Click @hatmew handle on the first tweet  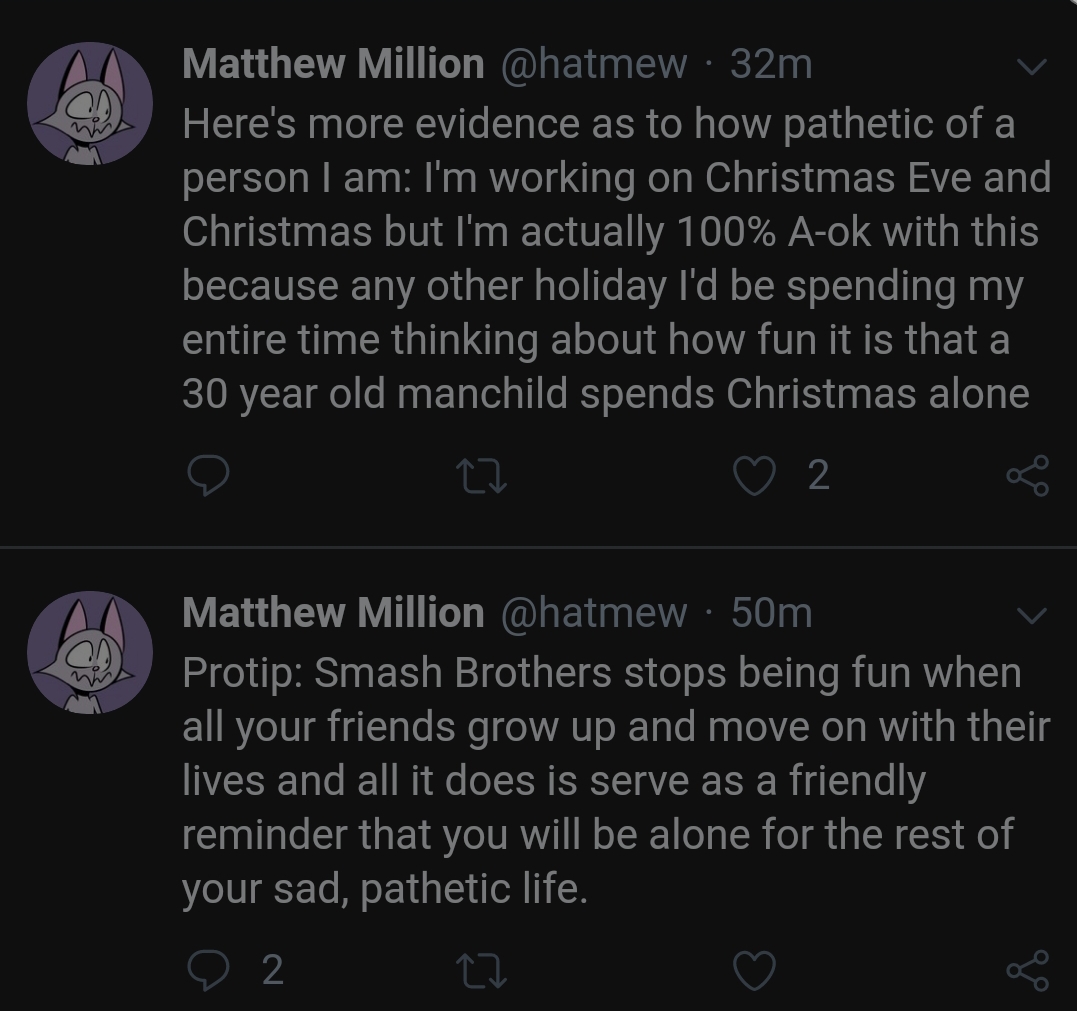pos(592,65)
